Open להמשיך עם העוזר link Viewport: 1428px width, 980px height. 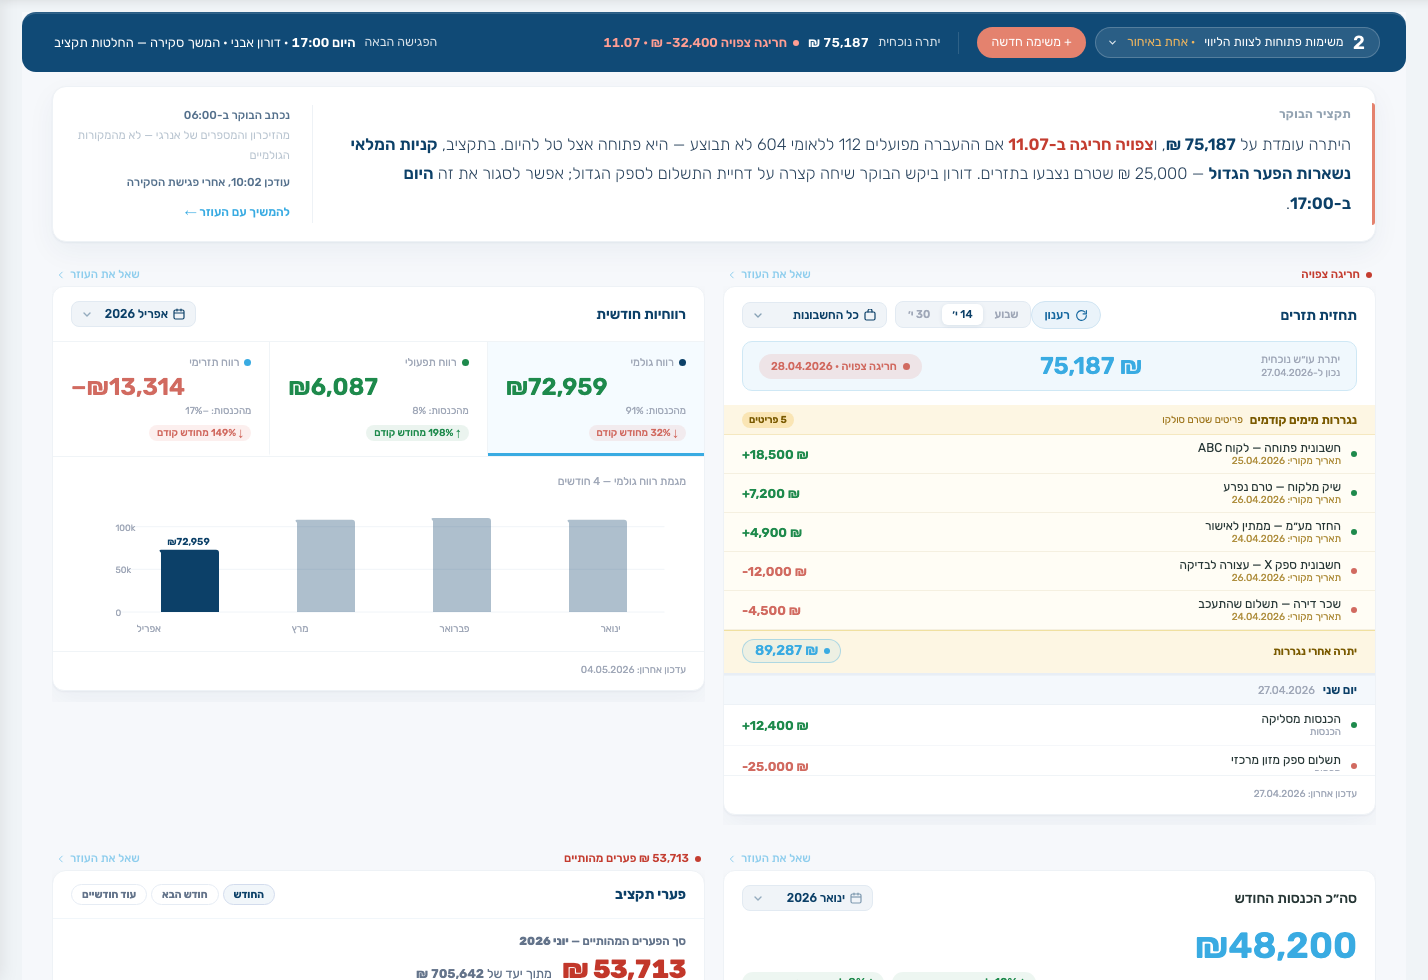(237, 212)
